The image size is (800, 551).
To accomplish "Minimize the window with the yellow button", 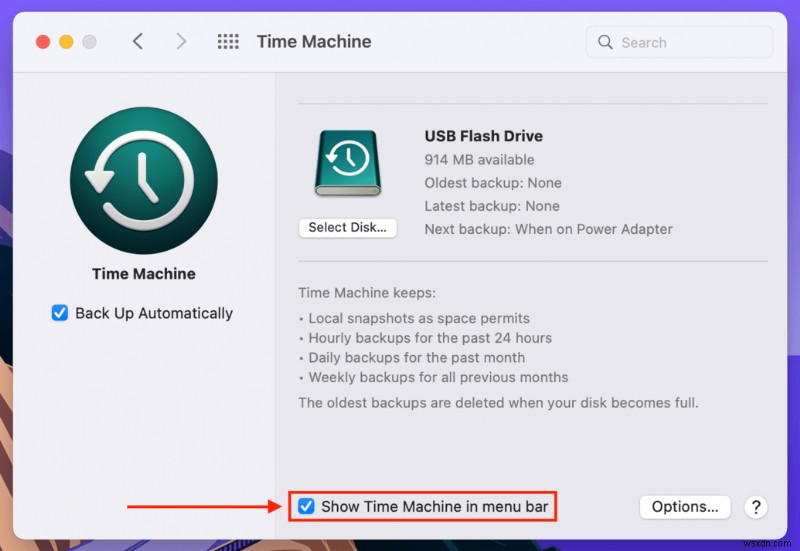I will (x=66, y=42).
